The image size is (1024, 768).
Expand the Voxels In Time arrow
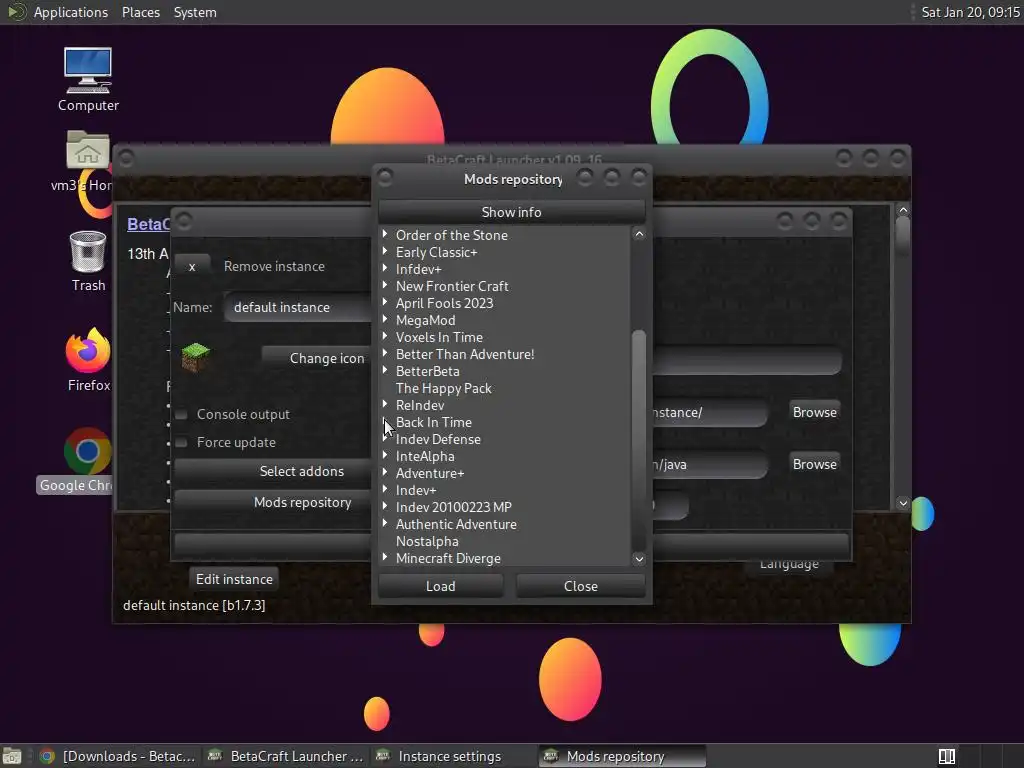(x=385, y=336)
